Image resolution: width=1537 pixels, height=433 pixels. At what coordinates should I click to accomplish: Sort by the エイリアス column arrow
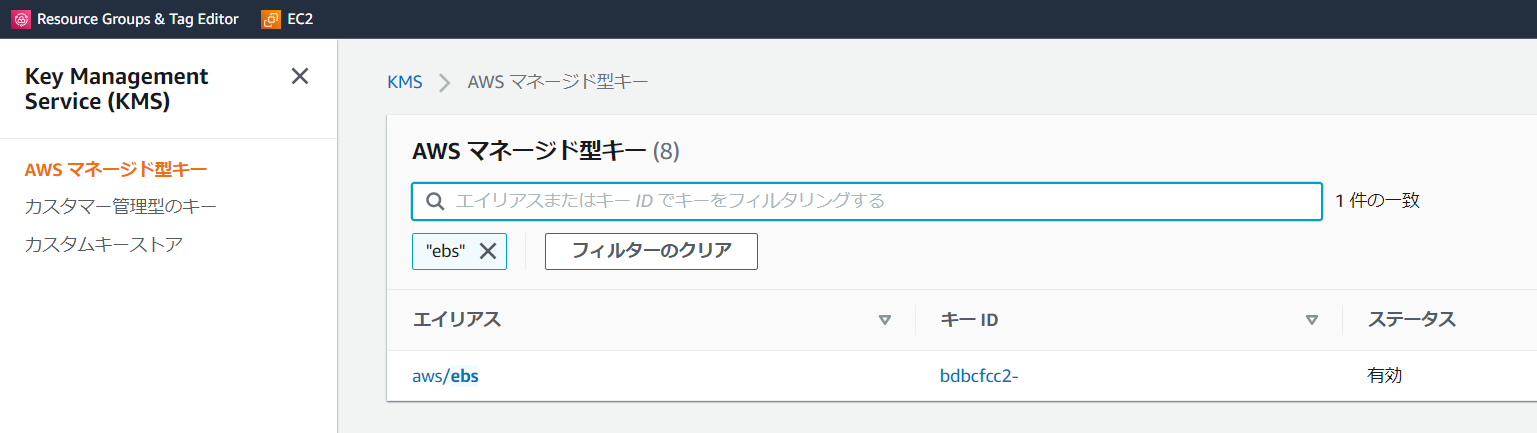[884, 320]
